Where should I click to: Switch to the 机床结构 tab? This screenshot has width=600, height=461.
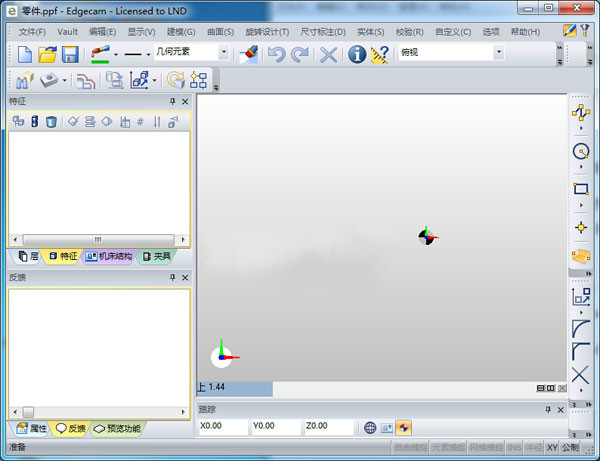point(108,256)
